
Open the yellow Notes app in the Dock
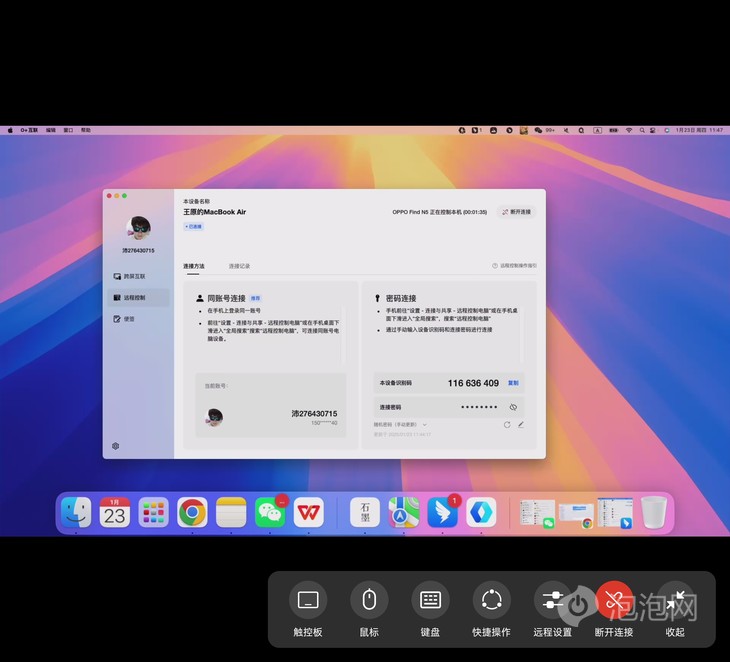[231, 512]
